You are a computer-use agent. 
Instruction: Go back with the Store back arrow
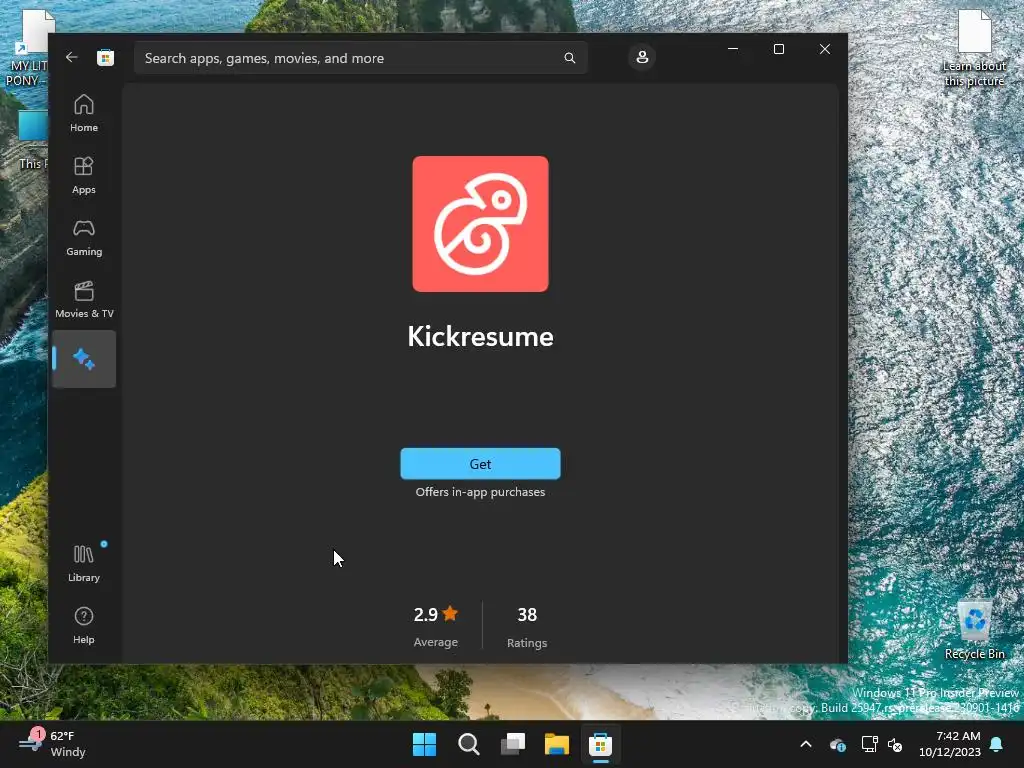click(72, 57)
